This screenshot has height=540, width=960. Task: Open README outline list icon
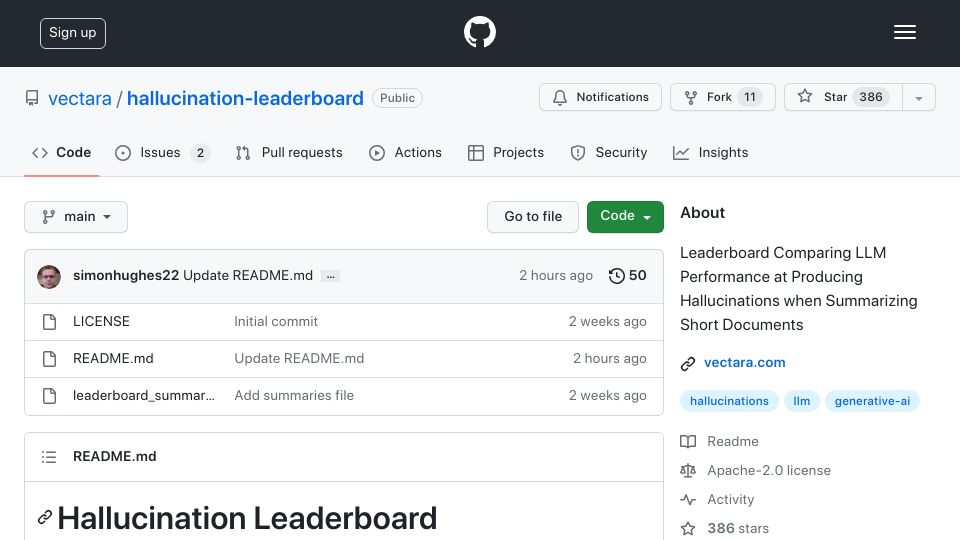click(49, 457)
